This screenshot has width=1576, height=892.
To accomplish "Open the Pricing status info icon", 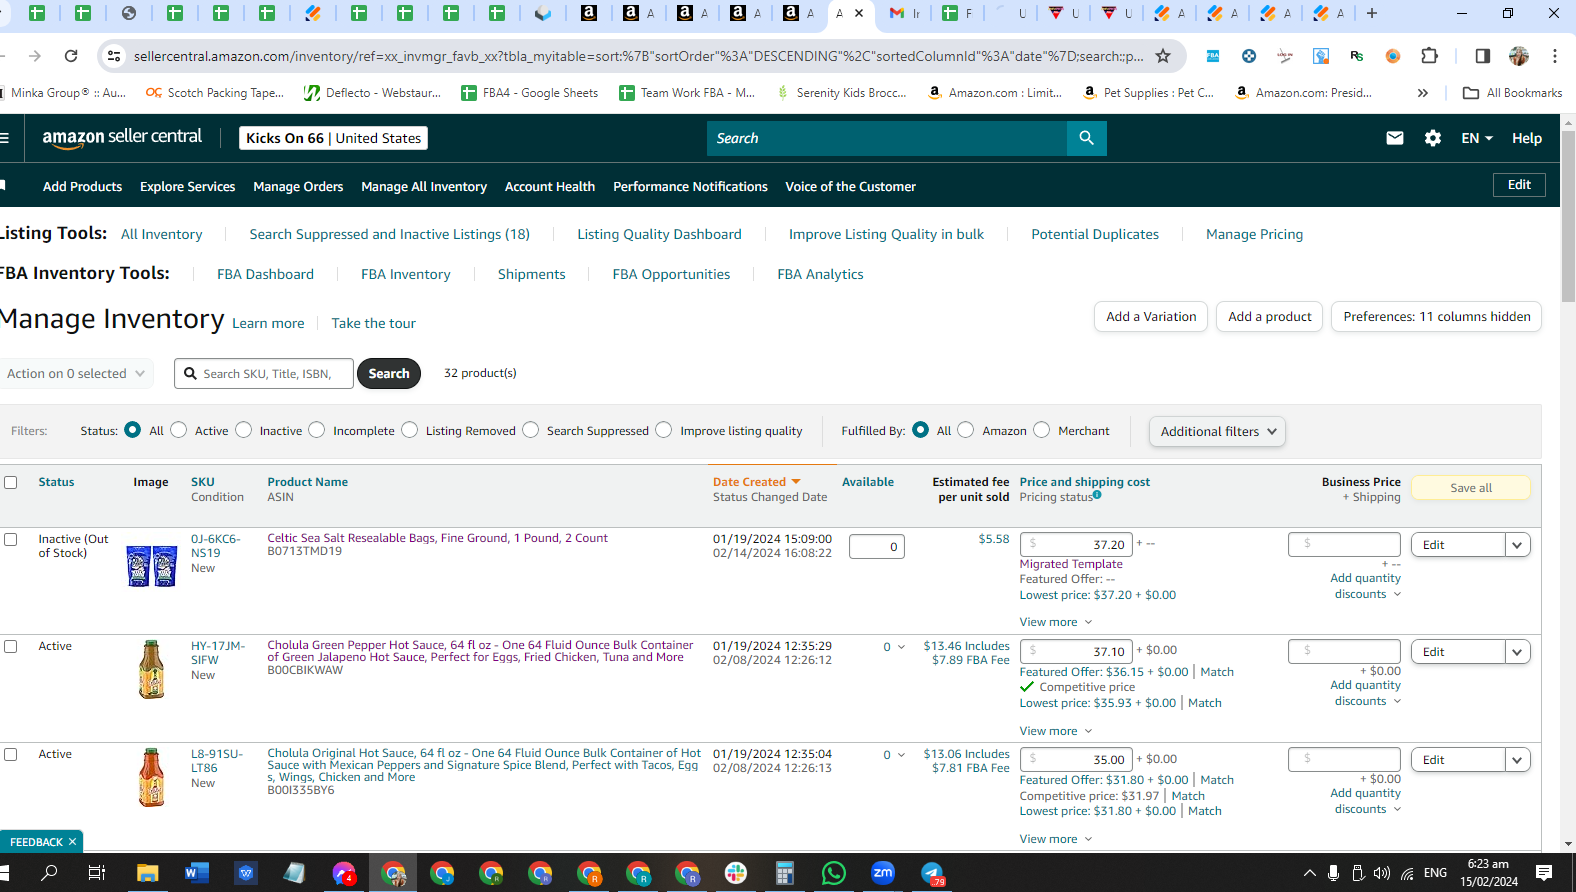I will click(x=1097, y=495).
